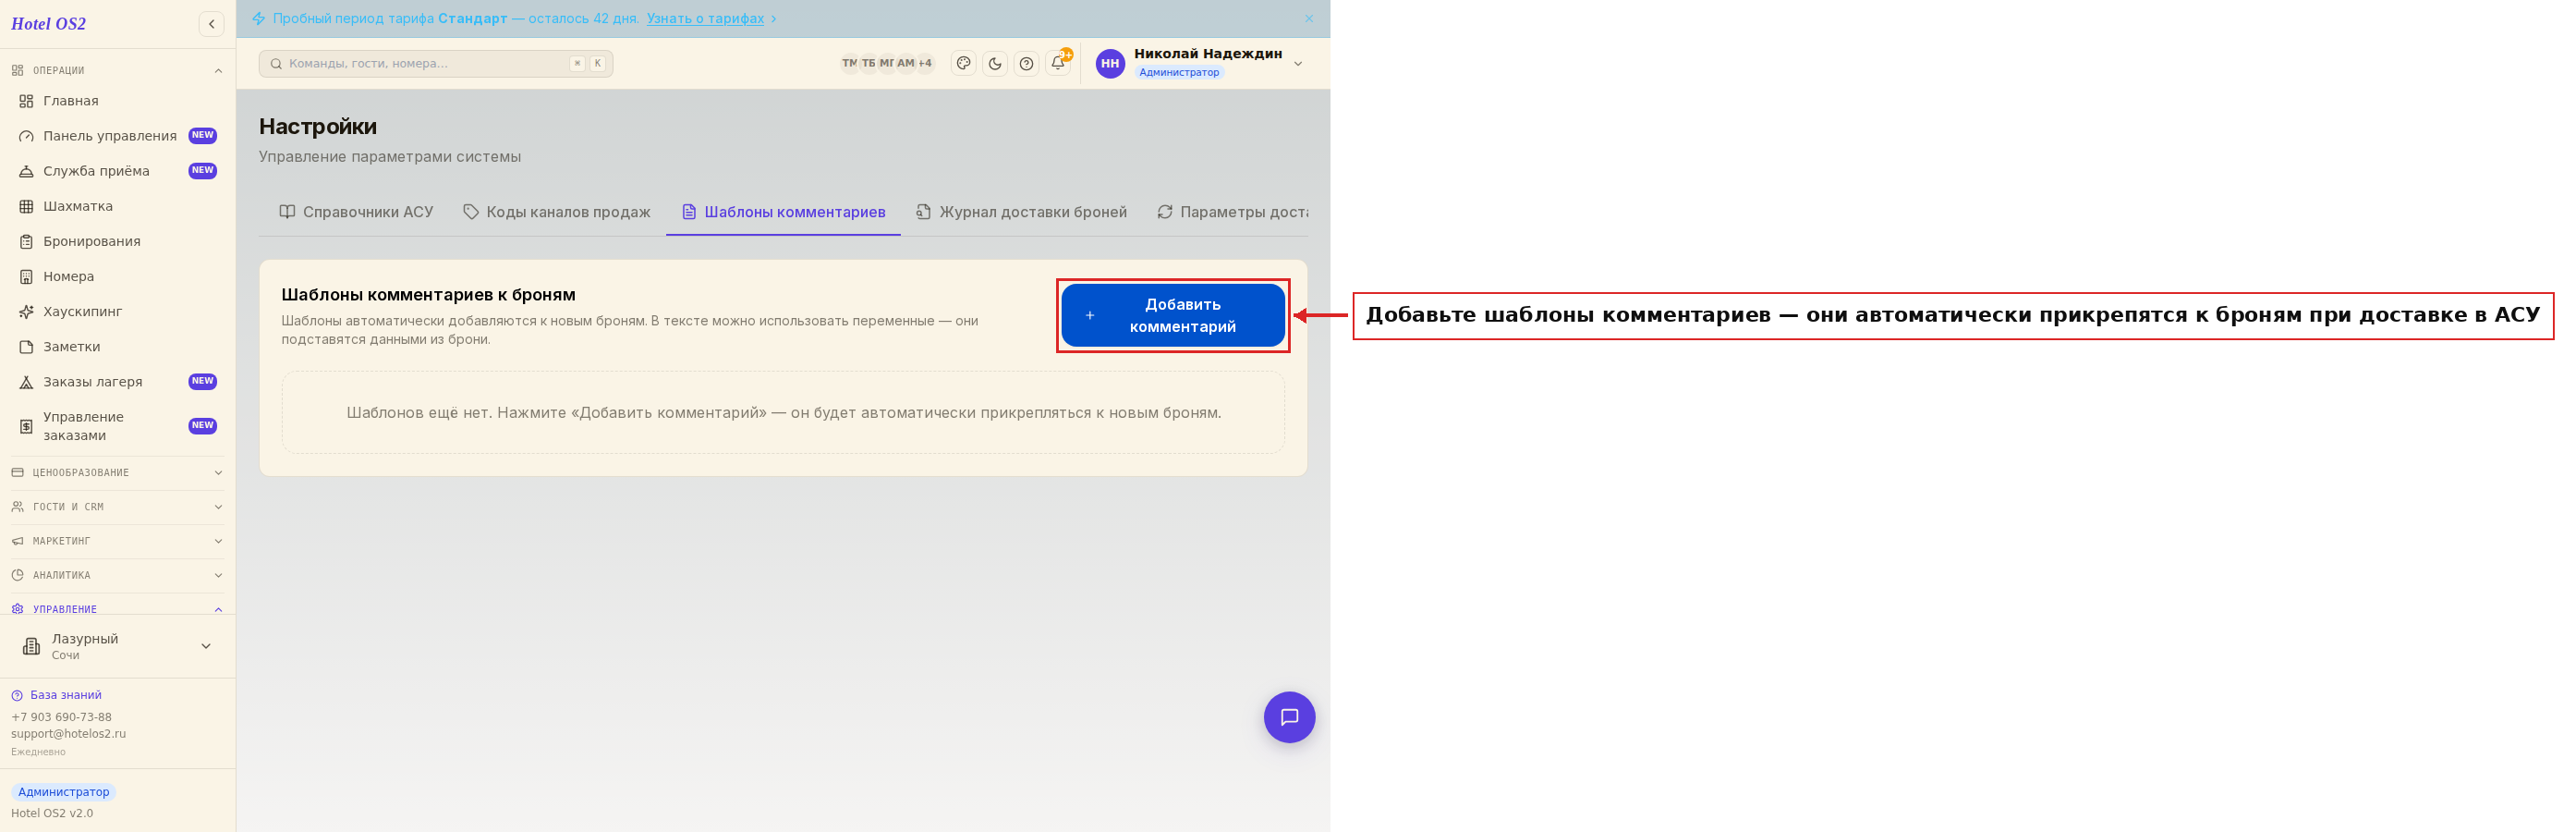Switch to Журнал доставки броней tab
Viewport: 2576px width, 832px height.
pos(1021,212)
